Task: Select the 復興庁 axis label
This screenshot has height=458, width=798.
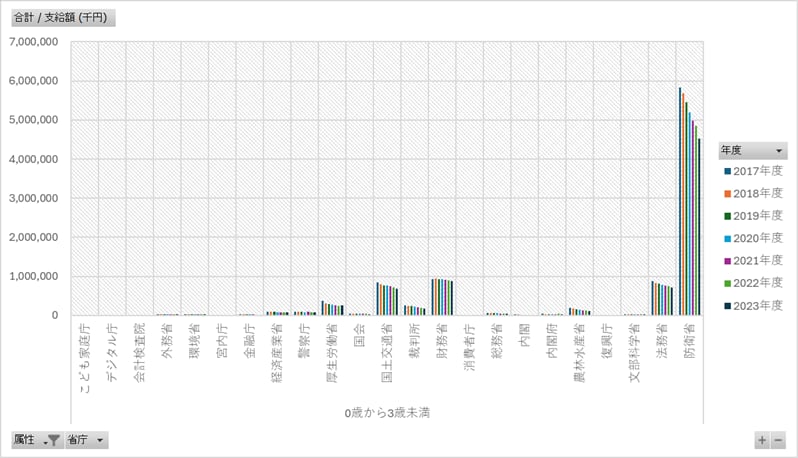Action: pyautogui.click(x=607, y=340)
